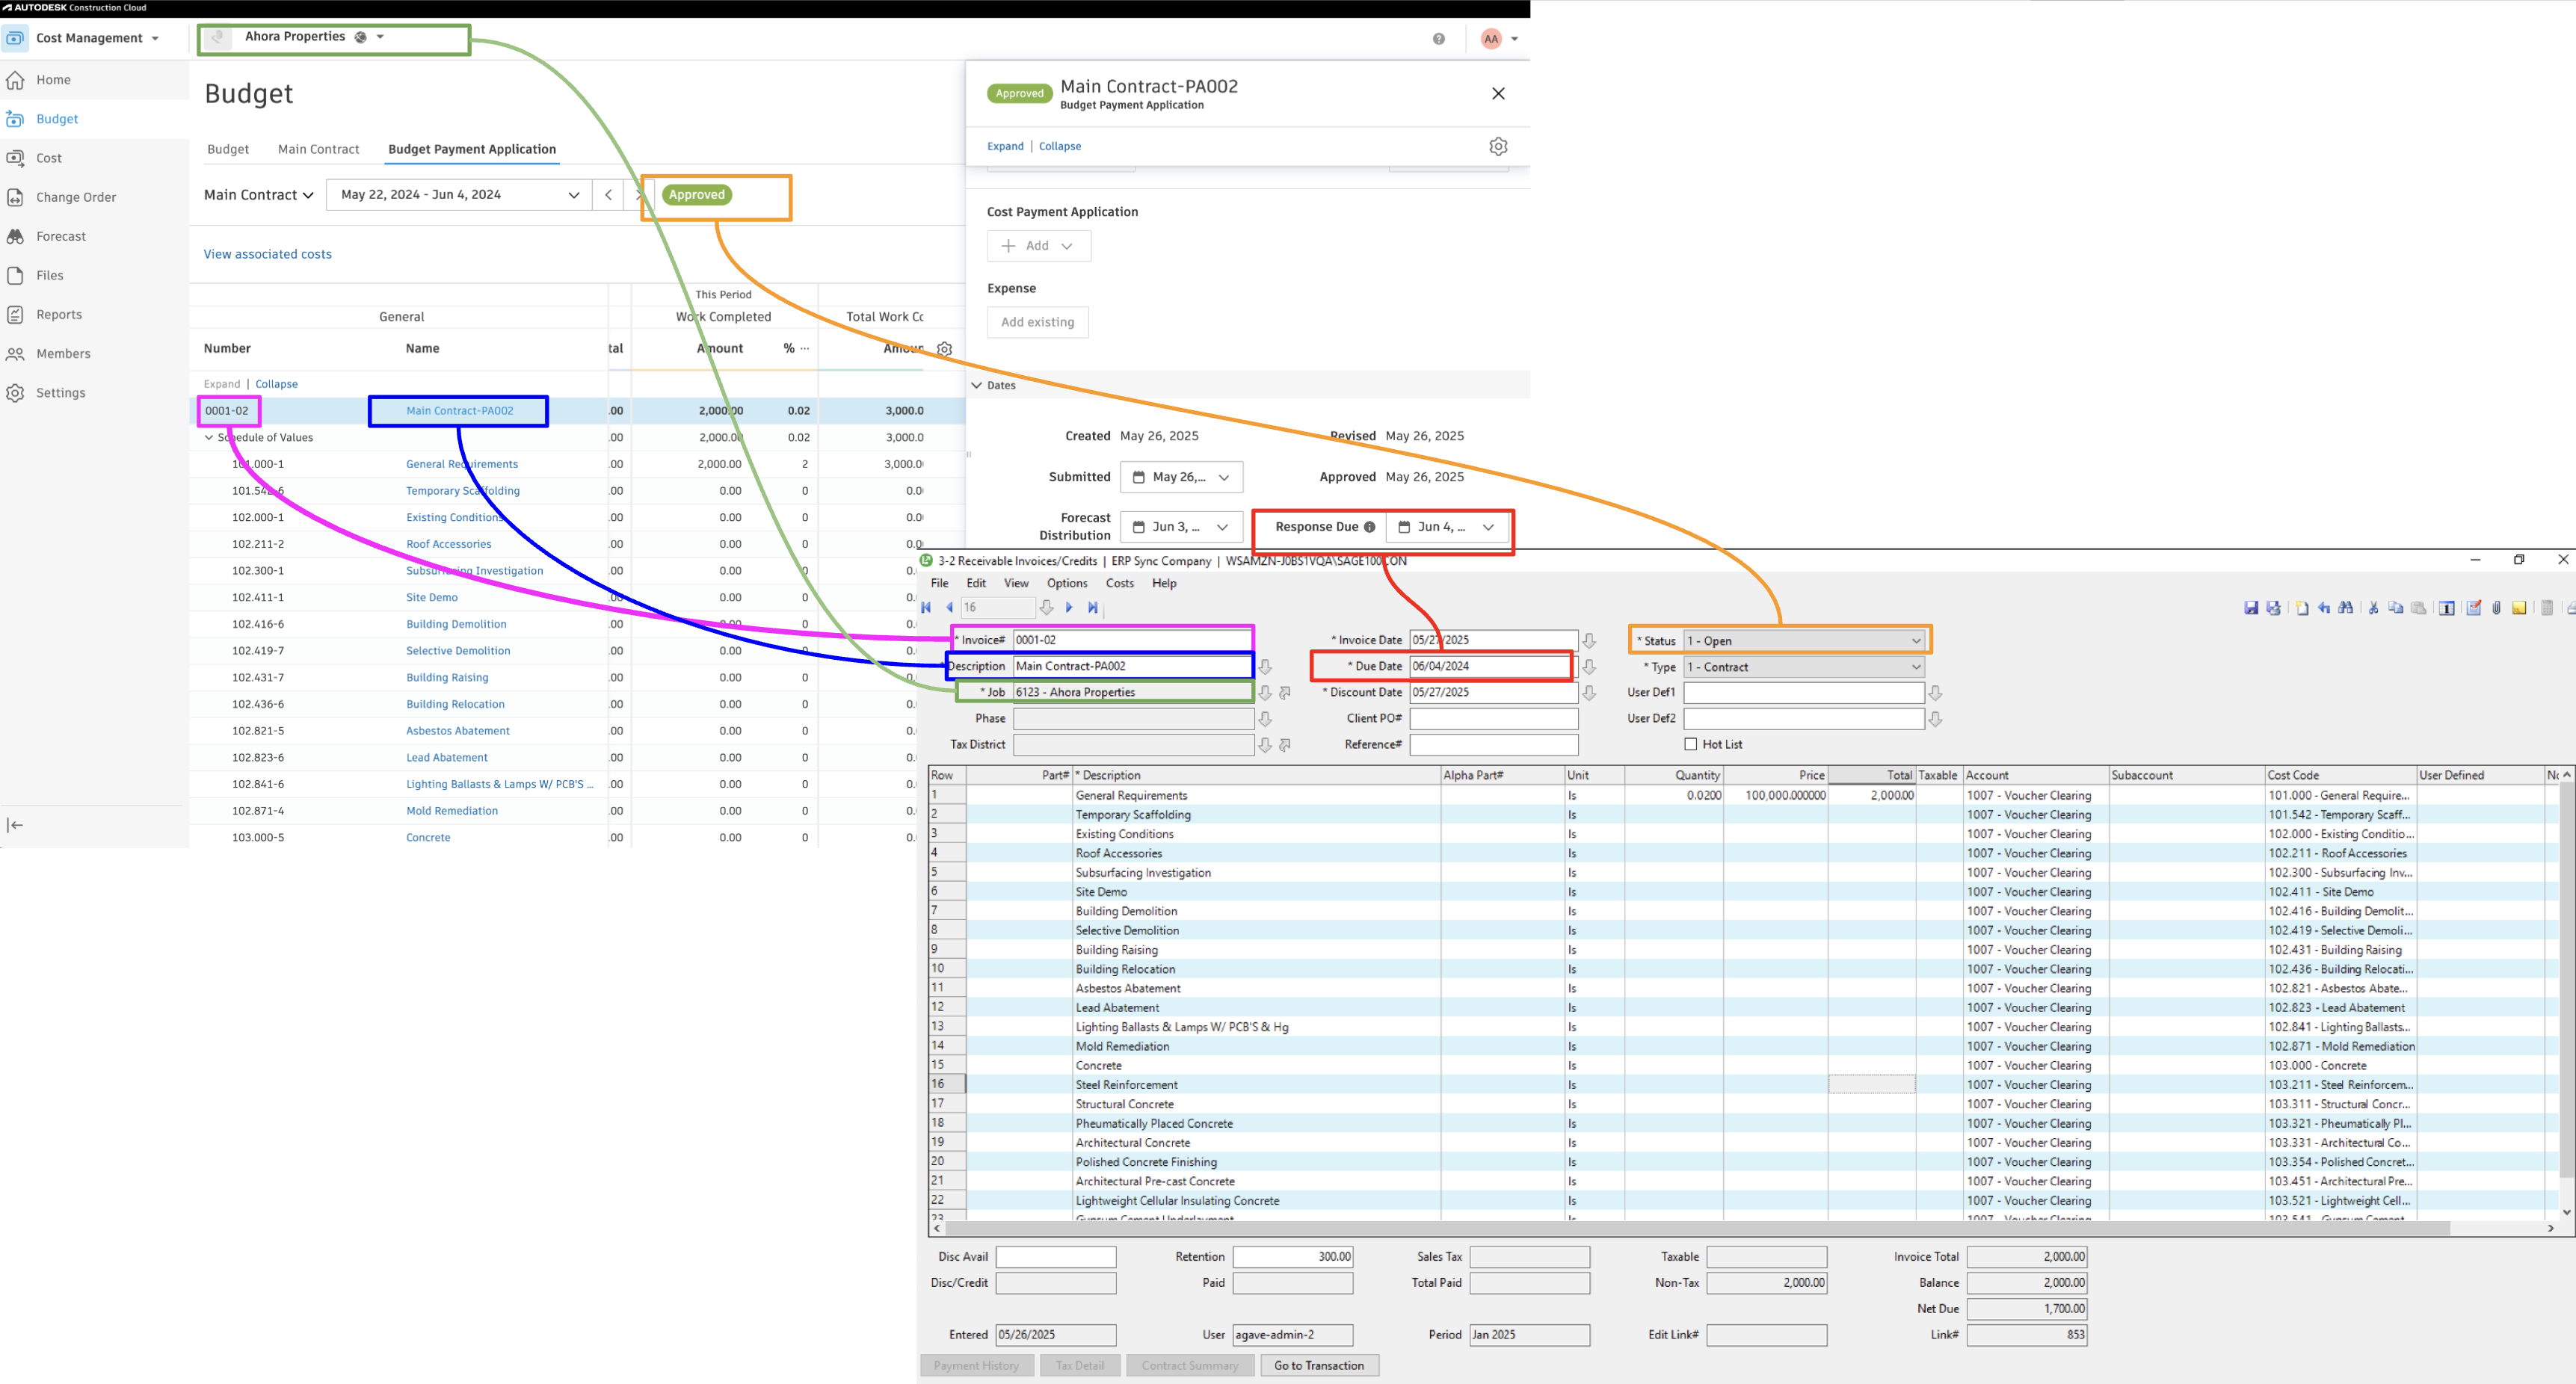Click the yellow sticky Notes icon in Sage toolbar
The height and width of the screenshot is (1384, 2576).
pos(2519,608)
